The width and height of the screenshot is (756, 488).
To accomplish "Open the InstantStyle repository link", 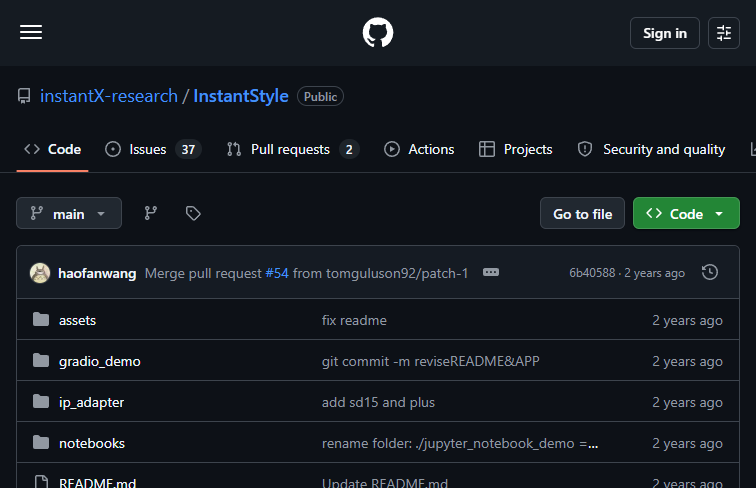I will click(x=241, y=96).
